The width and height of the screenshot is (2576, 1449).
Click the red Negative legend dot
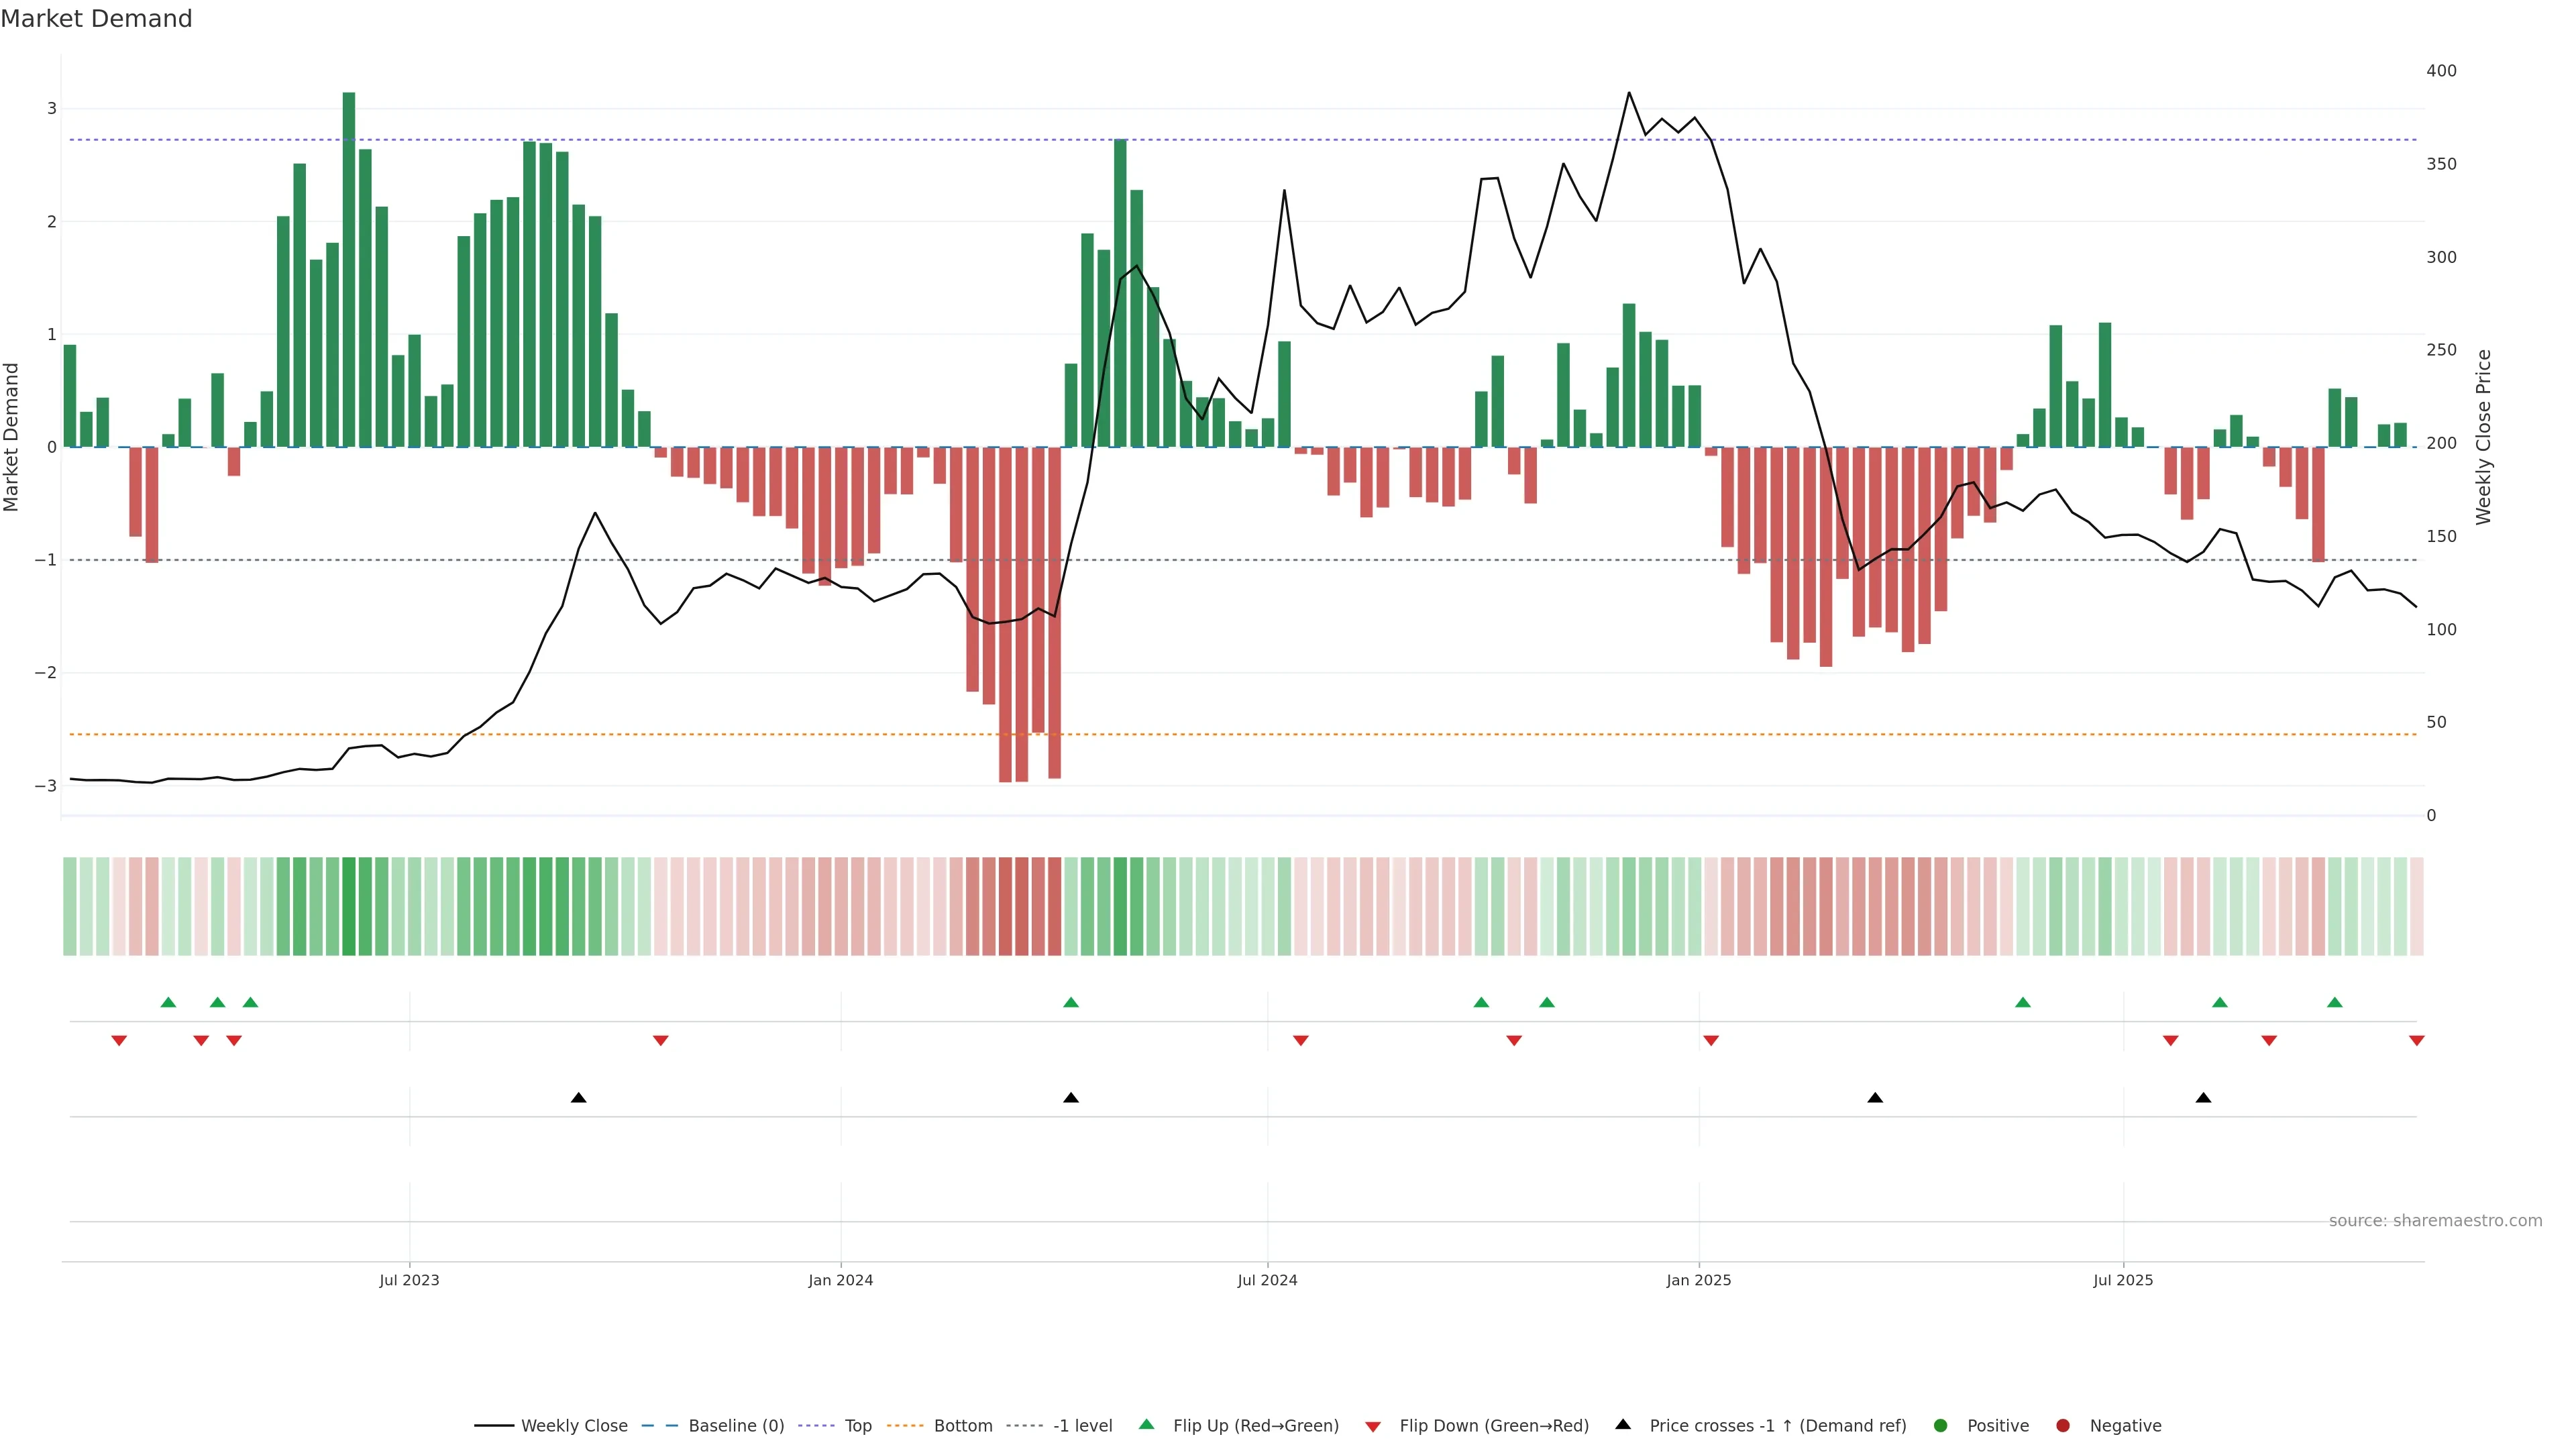click(2063, 1425)
